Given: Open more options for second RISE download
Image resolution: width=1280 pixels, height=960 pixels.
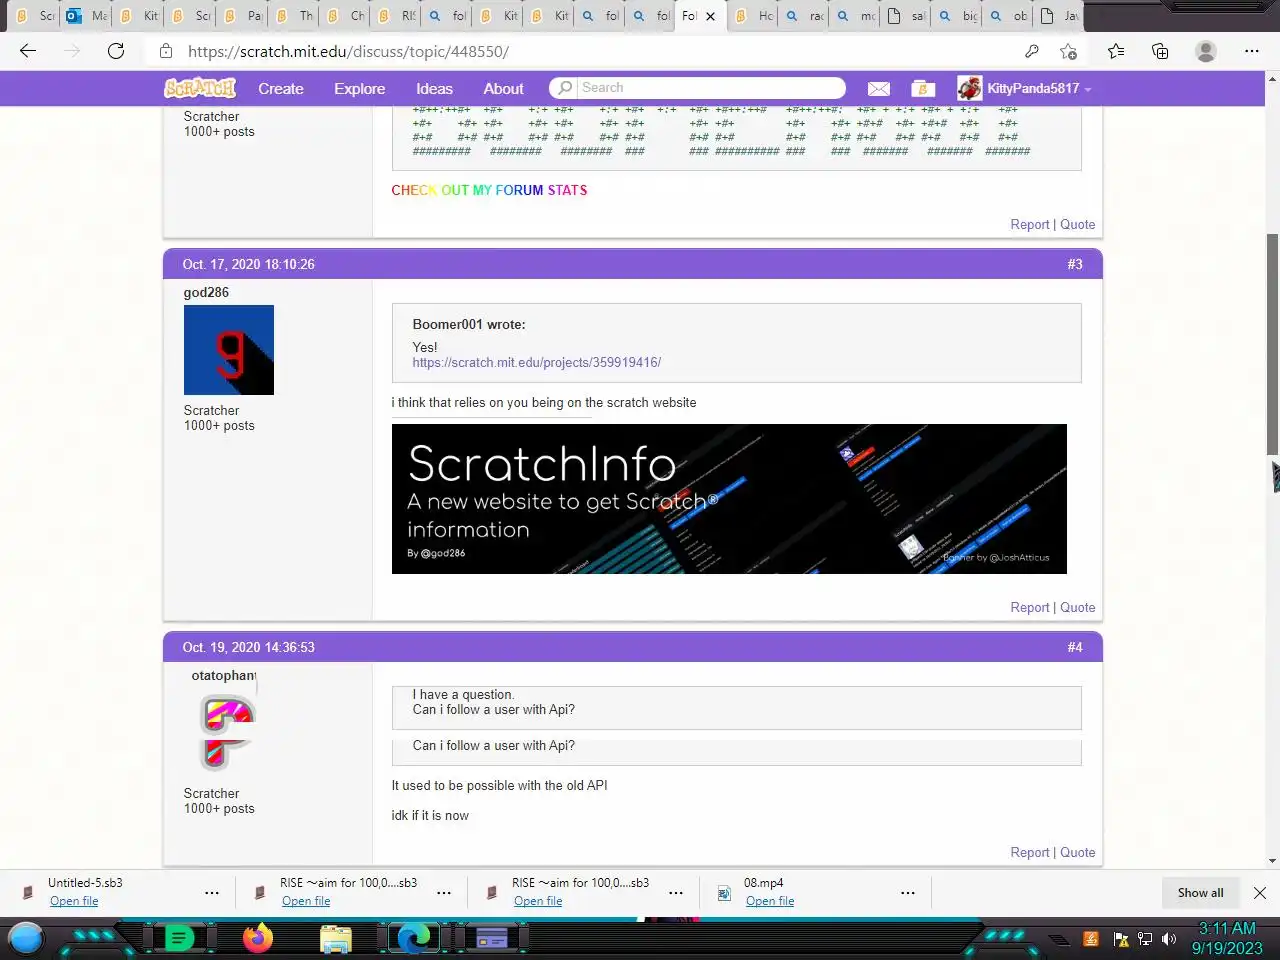Looking at the screenshot, I should (x=676, y=892).
